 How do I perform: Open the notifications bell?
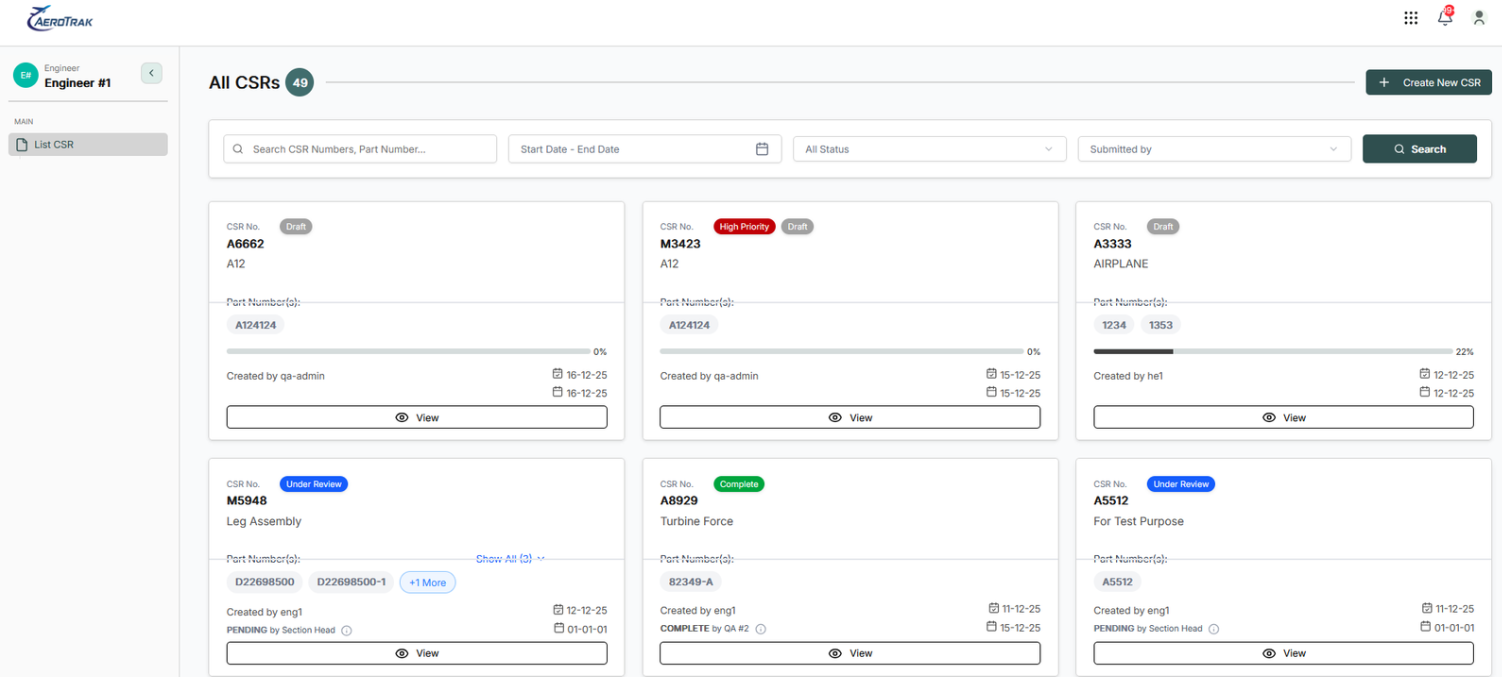click(1445, 17)
